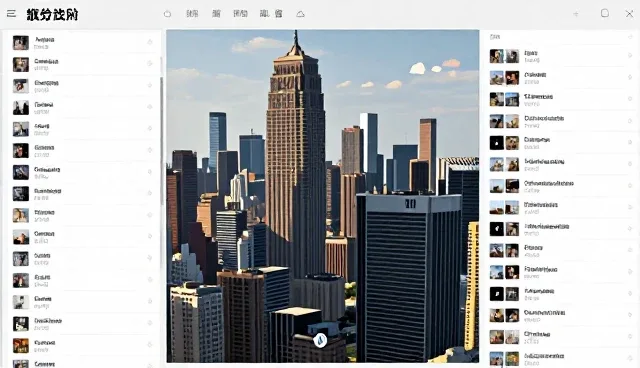Screen dimensions: 640x368
Task: Click the water-drop marker on the city photo
Action: point(320,340)
